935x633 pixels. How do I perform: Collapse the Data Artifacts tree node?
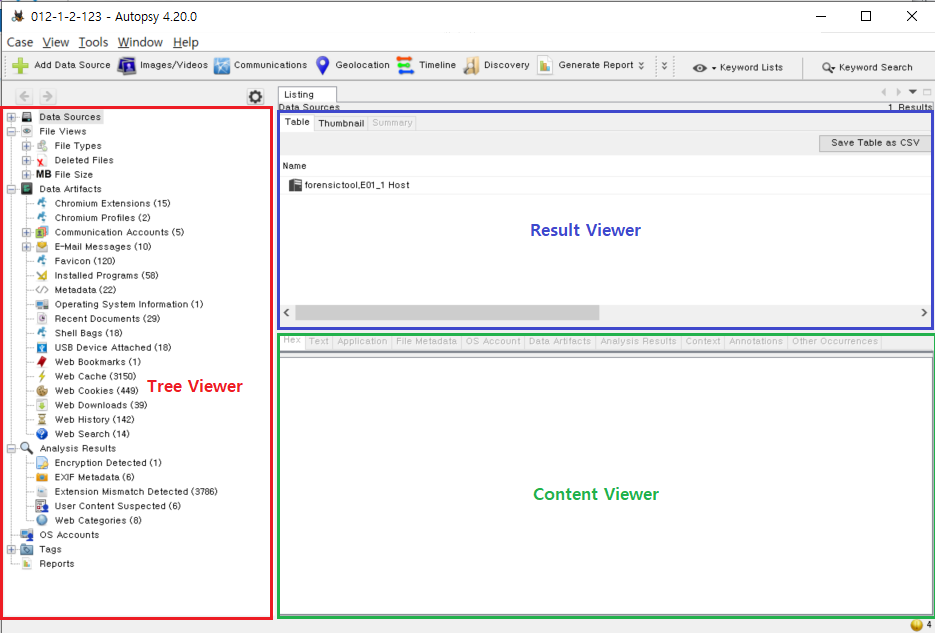click(x=11, y=190)
